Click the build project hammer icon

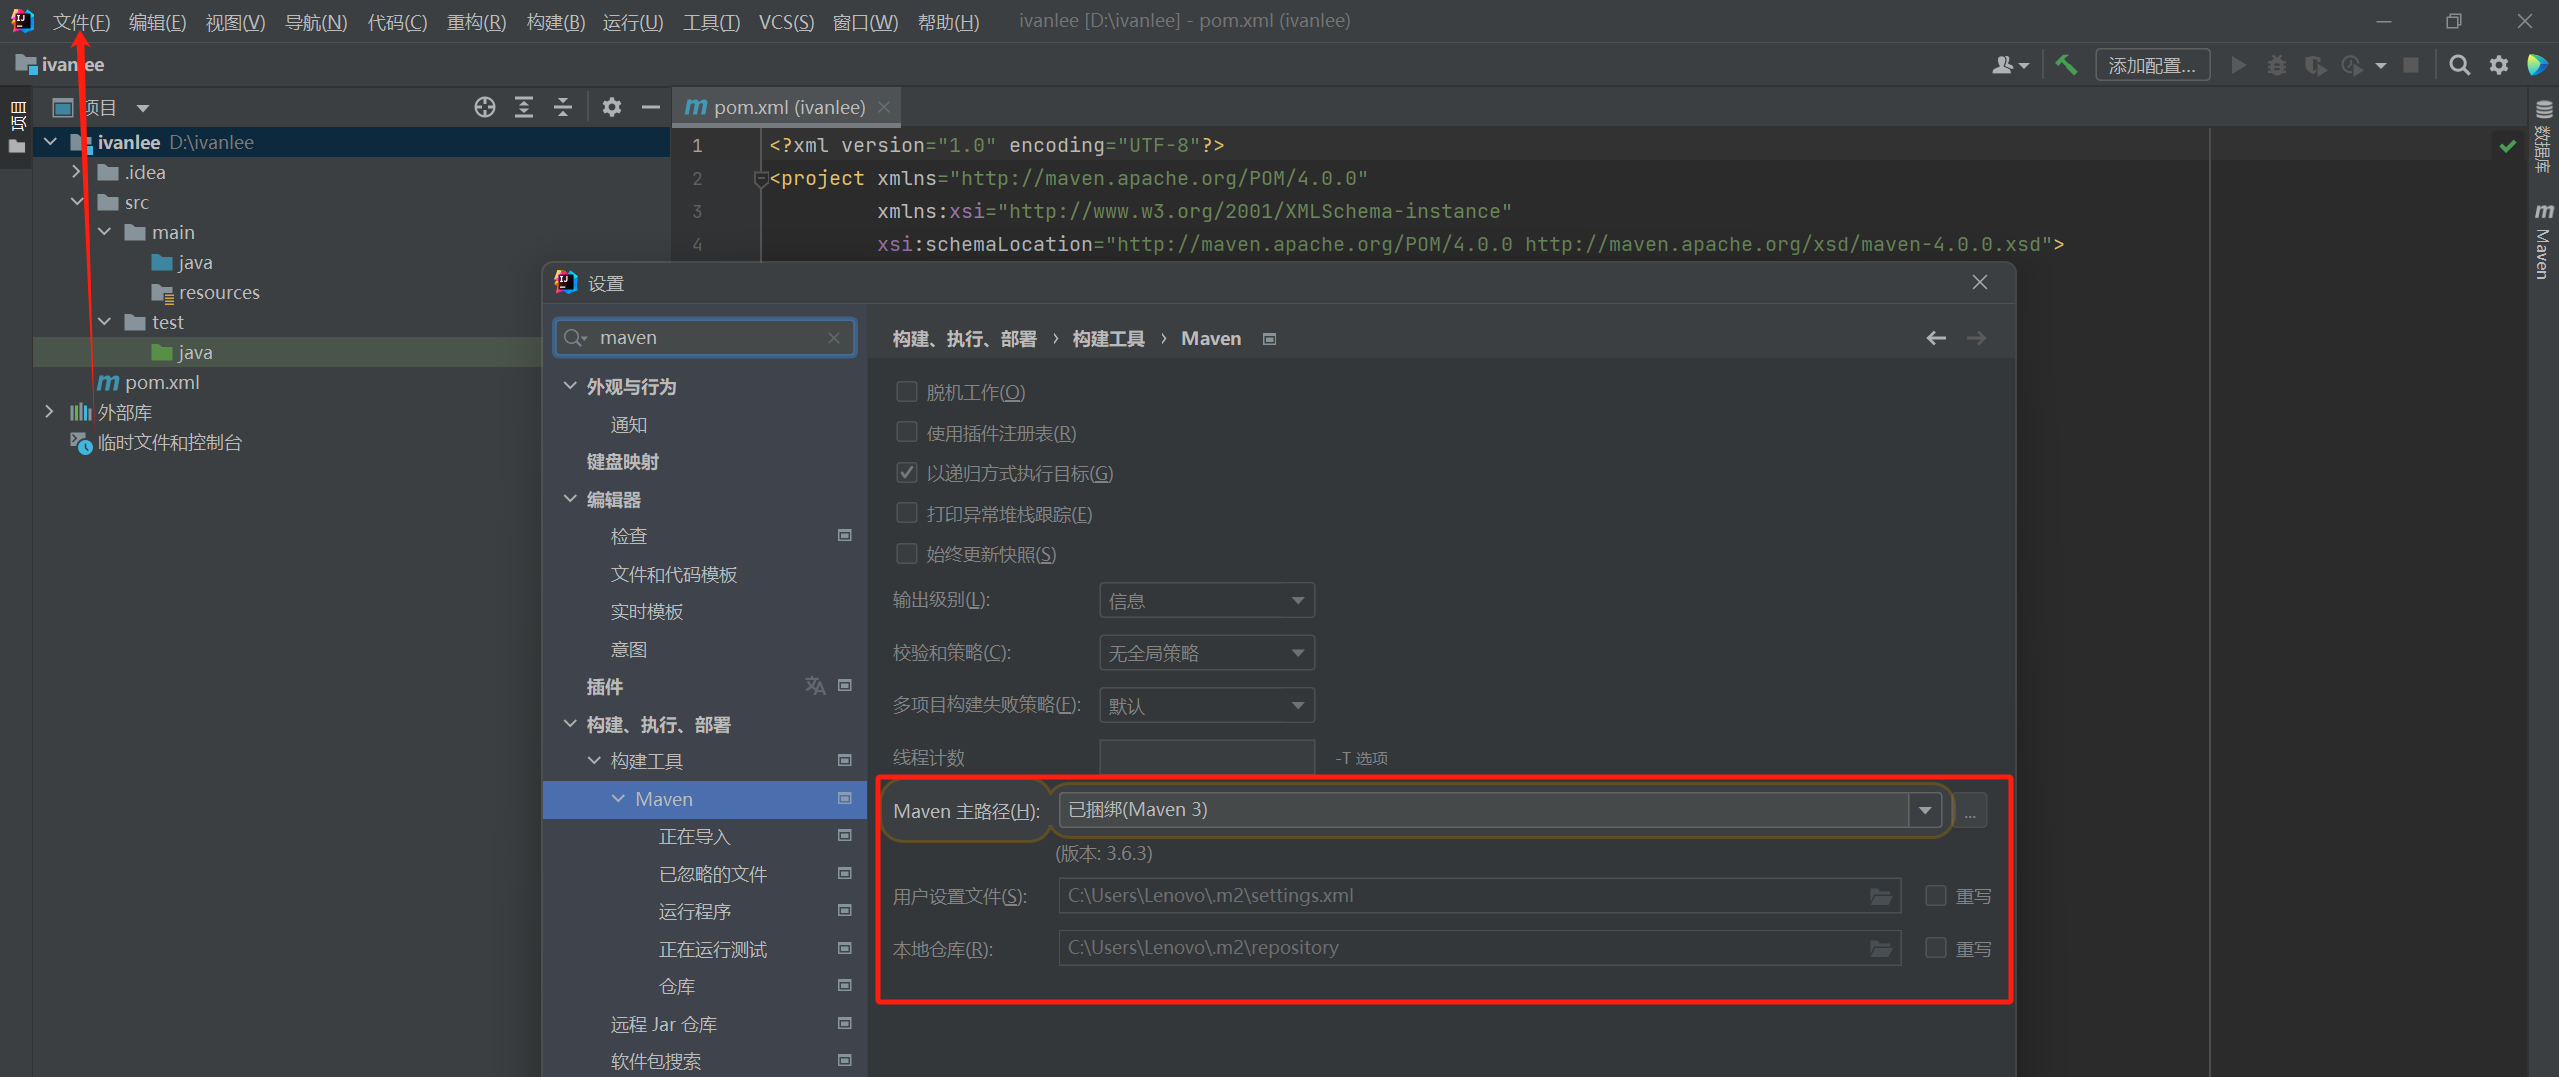pyautogui.click(x=2066, y=65)
